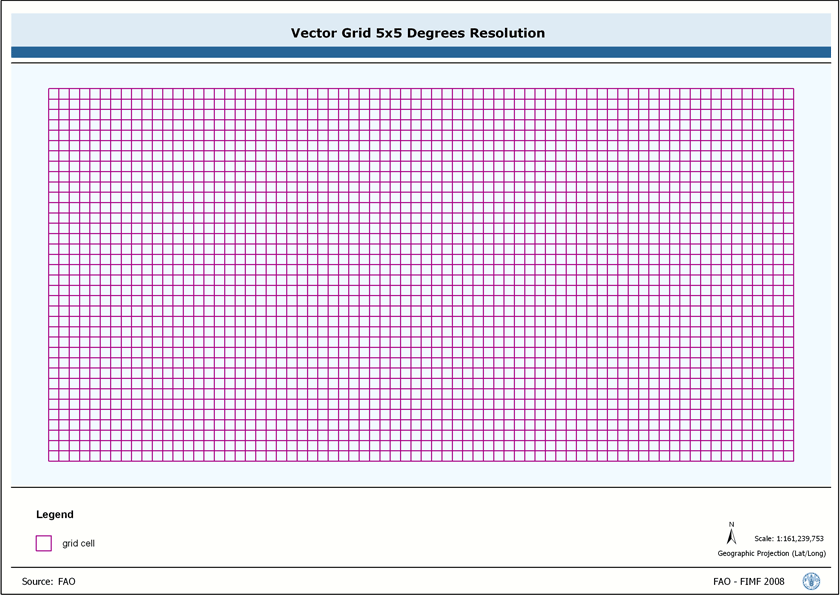Click the map title "Vector Grid 5x5 Degrees Resolution"
The width and height of the screenshot is (840, 600).
point(418,33)
